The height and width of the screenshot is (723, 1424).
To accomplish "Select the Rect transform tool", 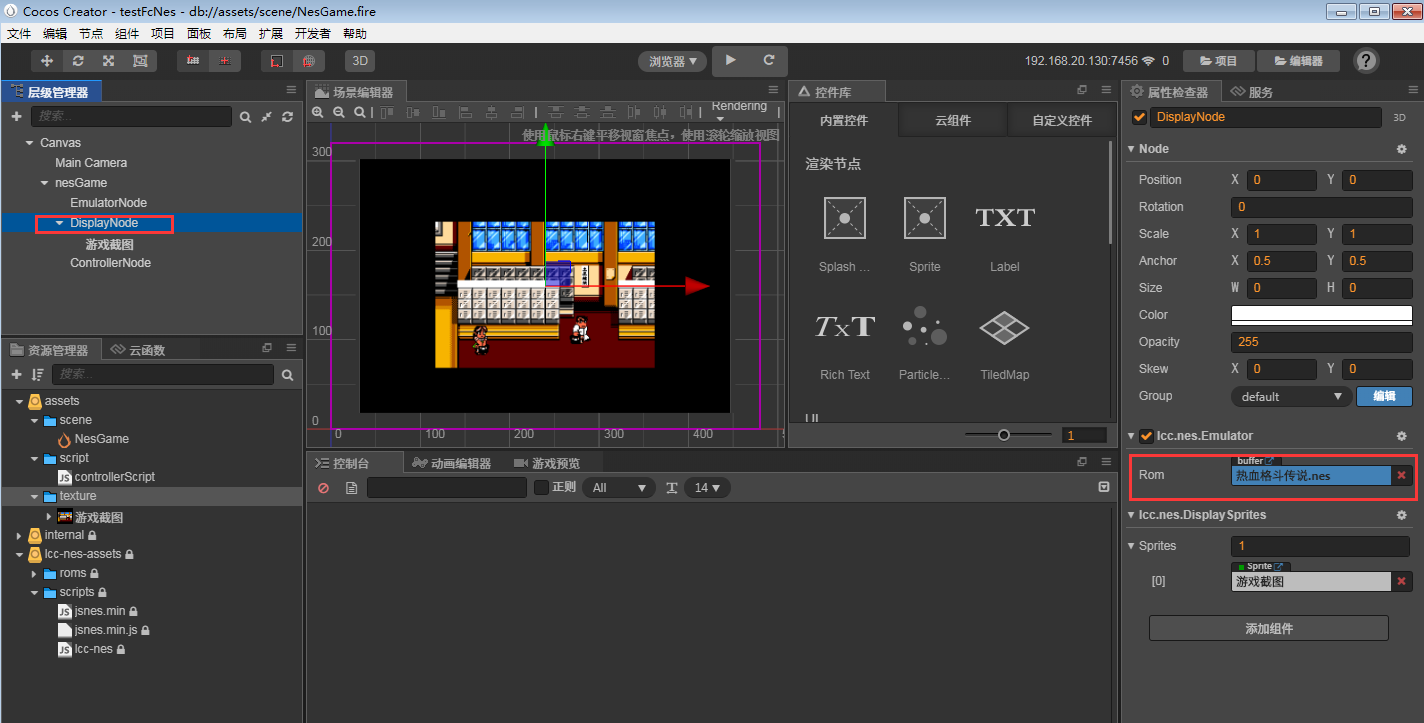I will 139,61.
